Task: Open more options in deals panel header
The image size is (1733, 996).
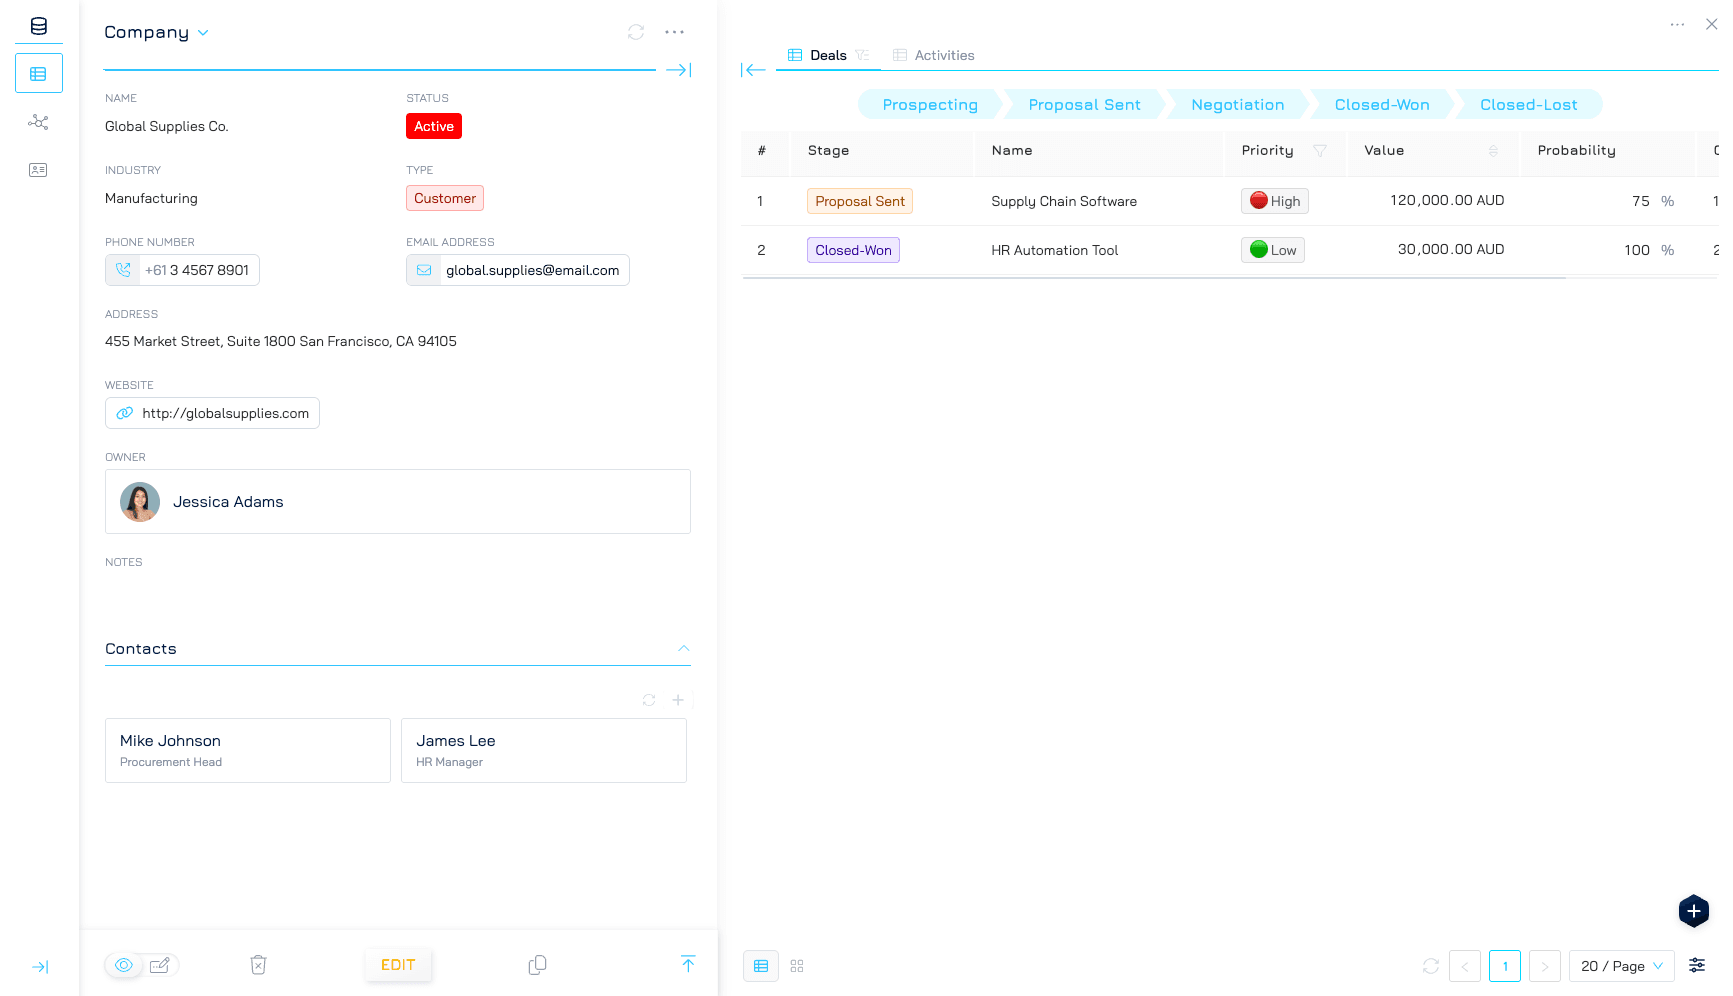Action: point(1677,25)
